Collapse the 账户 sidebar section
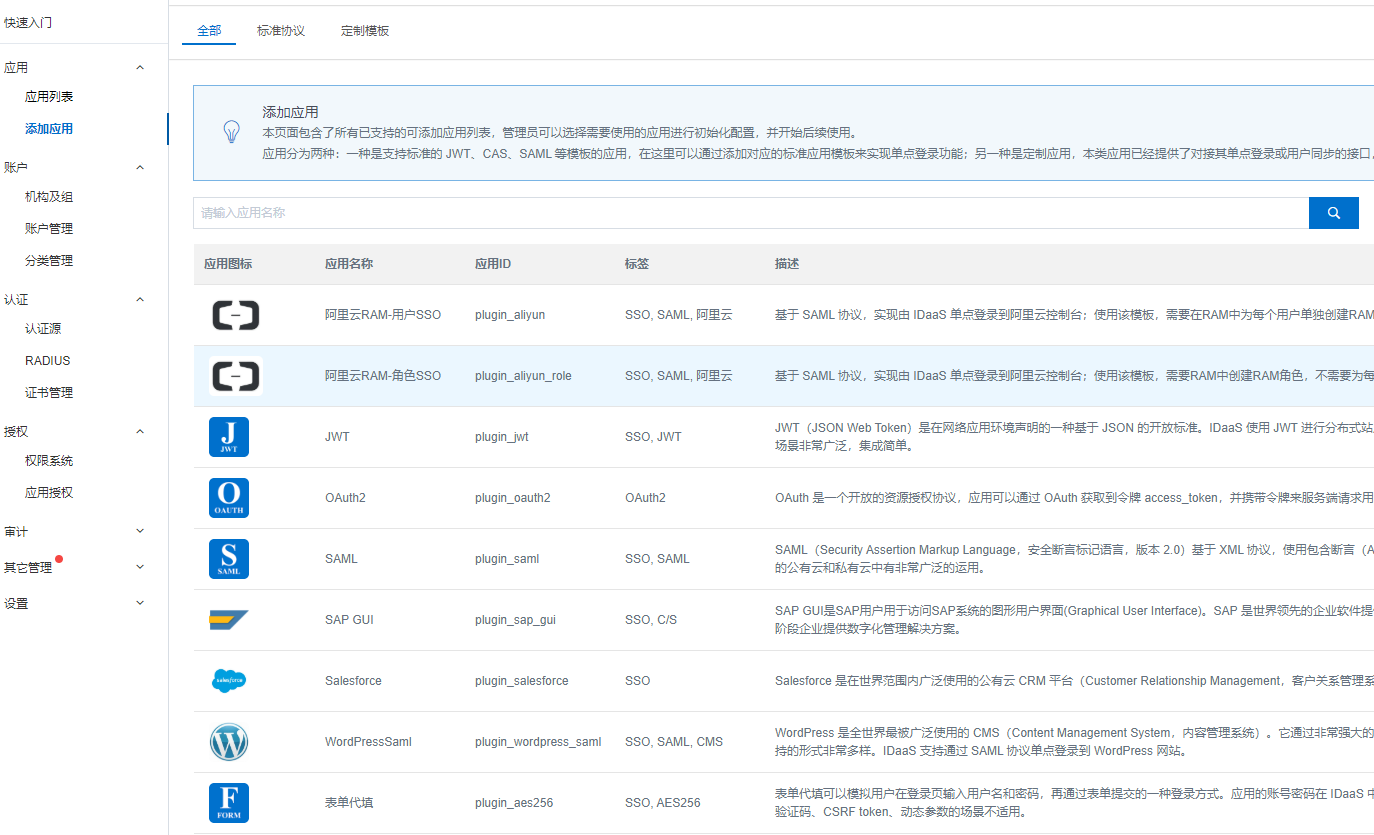Image resolution: width=1374 pixels, height=835 pixels. [140, 168]
